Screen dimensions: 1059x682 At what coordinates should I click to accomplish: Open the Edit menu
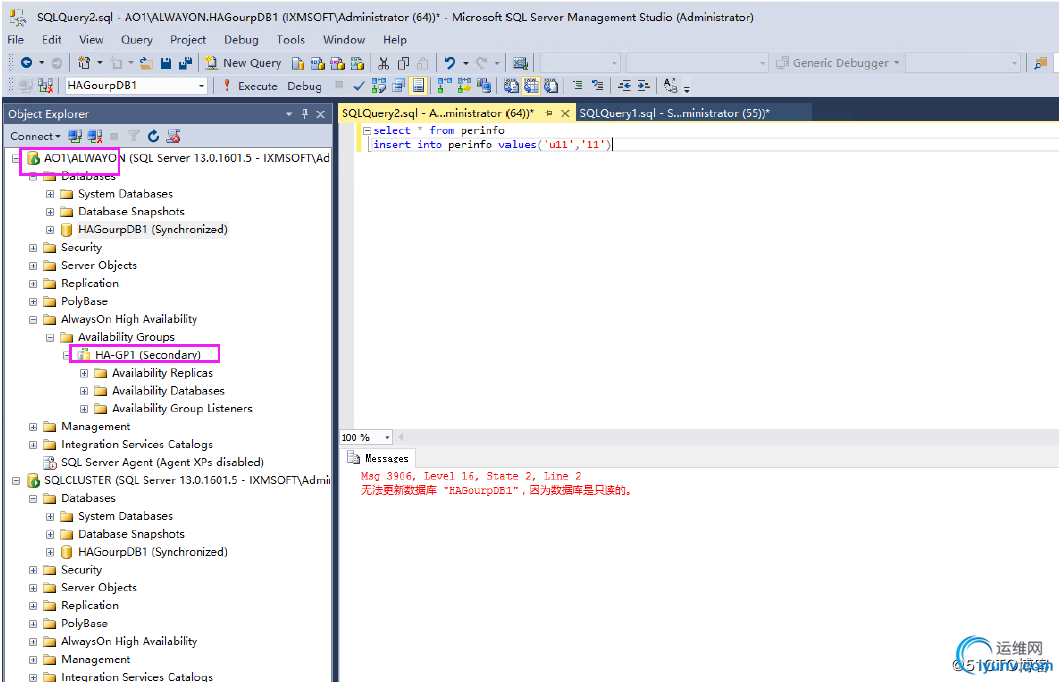[x=51, y=40]
